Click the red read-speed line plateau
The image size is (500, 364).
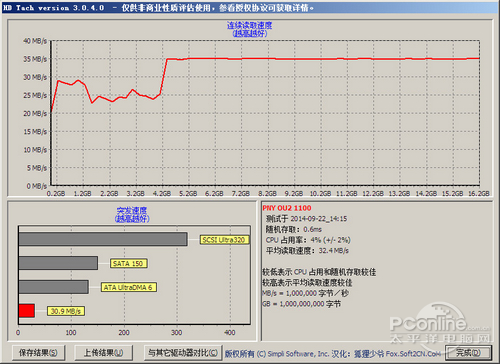[x=323, y=59]
